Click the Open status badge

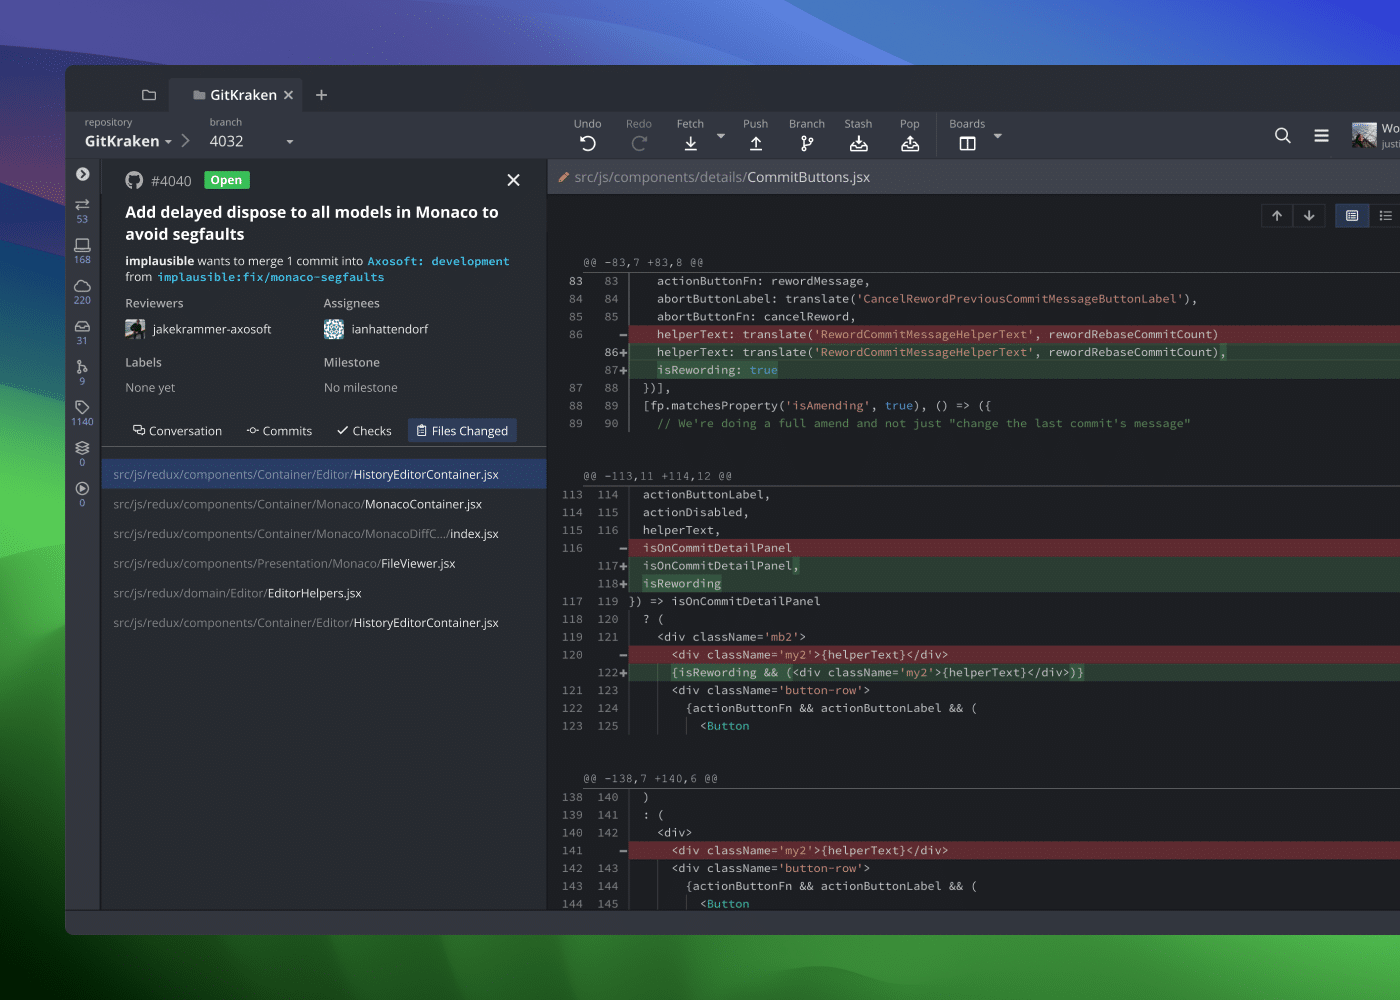pos(226,180)
